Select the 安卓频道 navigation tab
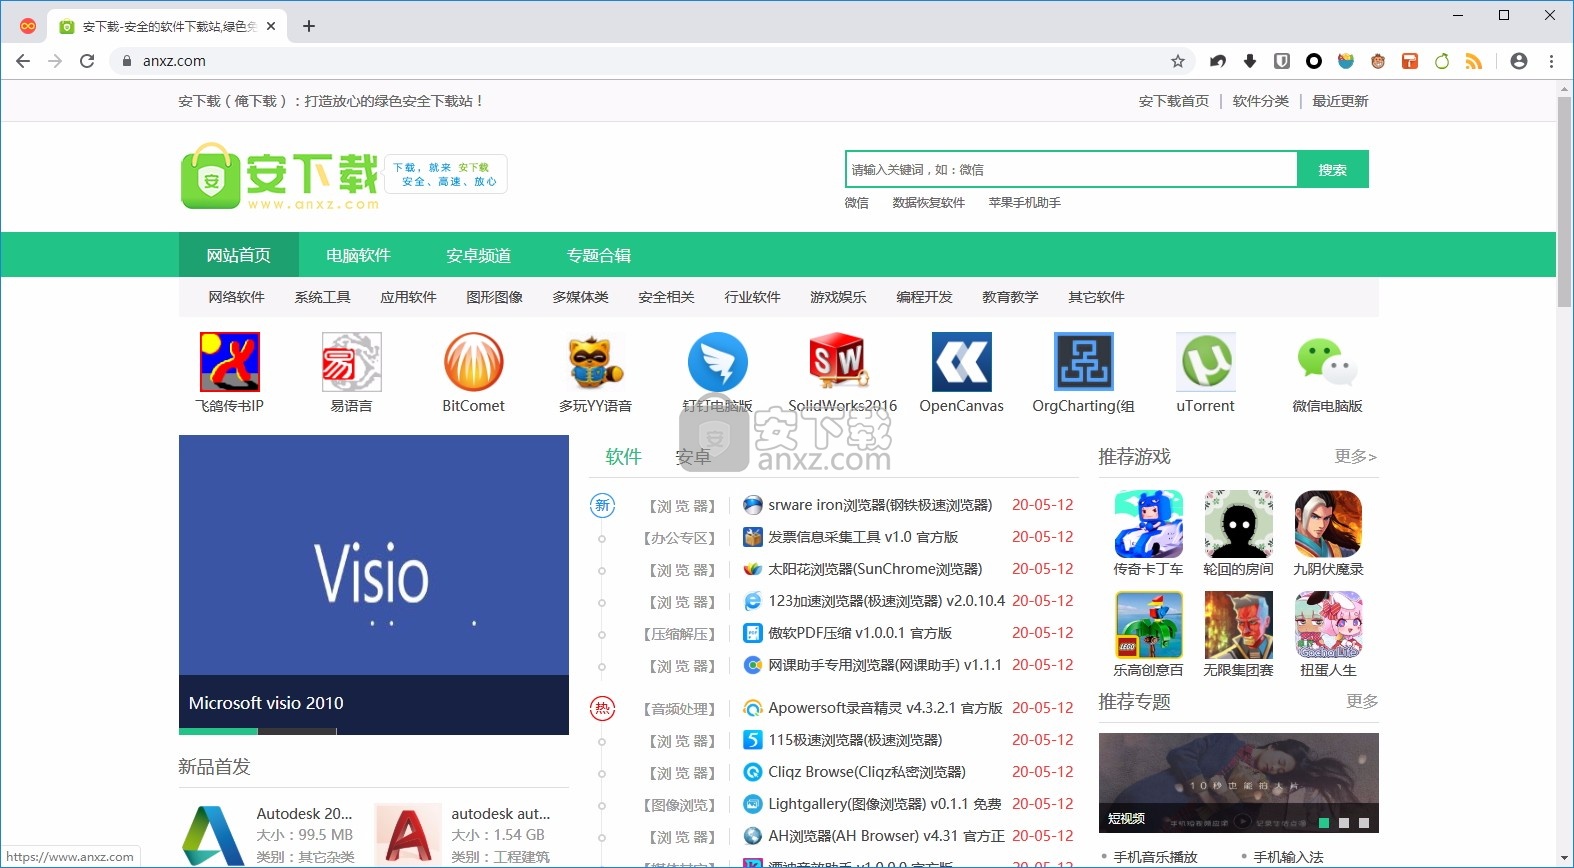This screenshot has height=868, width=1574. (x=479, y=255)
